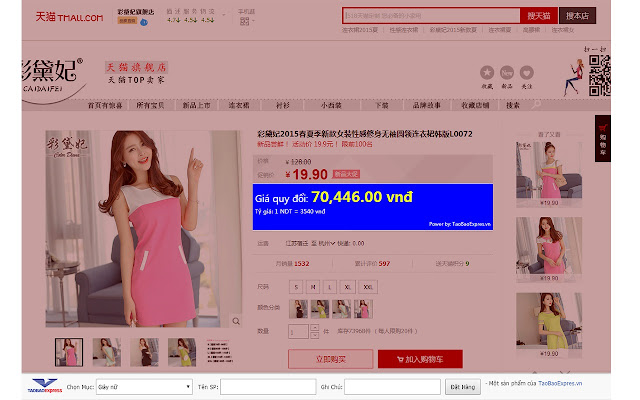This screenshot has height=400, width=640.
Task: Click the 连衣裙2015夏 suggested search link
Action: [x=360, y=30]
